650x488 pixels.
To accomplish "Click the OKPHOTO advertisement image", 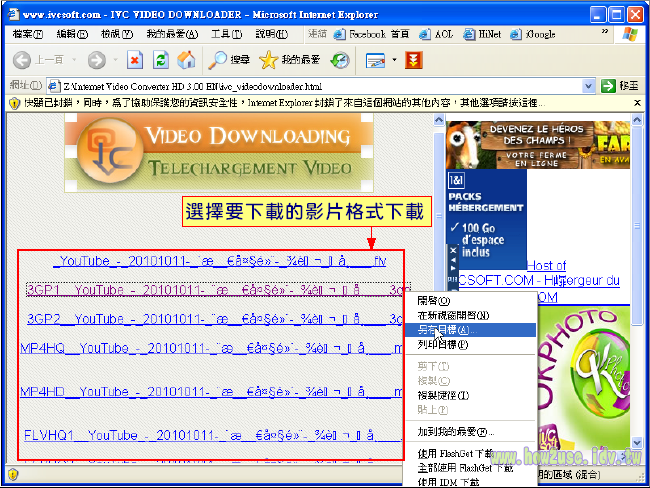I will (584, 377).
